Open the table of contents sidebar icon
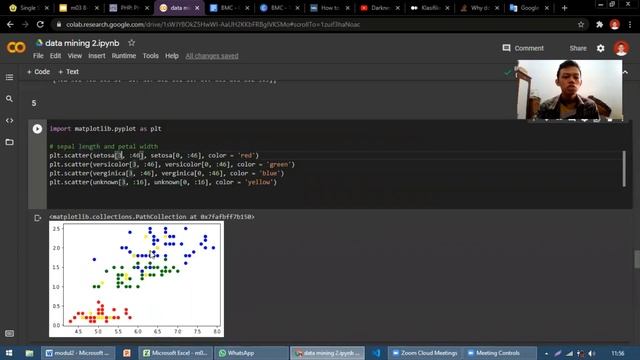 (9, 77)
